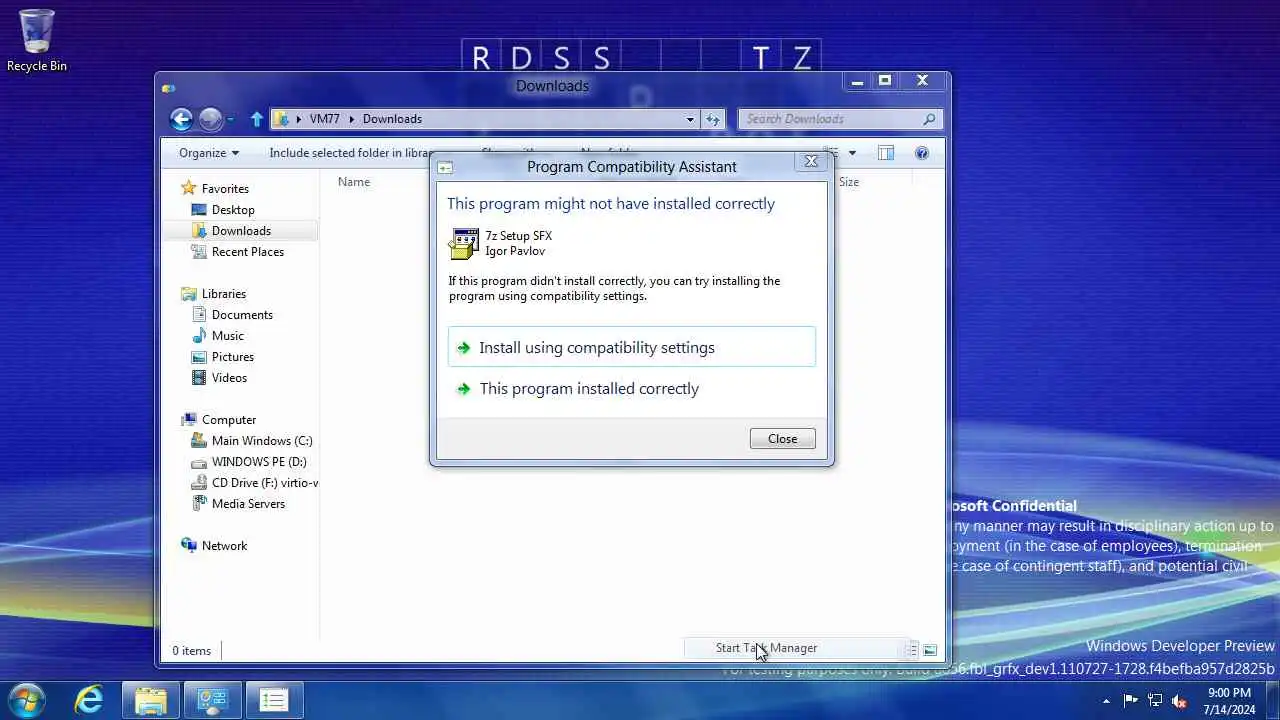Open Media Servers in the navigation pane
Image resolution: width=1280 pixels, height=720 pixels.
(x=248, y=503)
